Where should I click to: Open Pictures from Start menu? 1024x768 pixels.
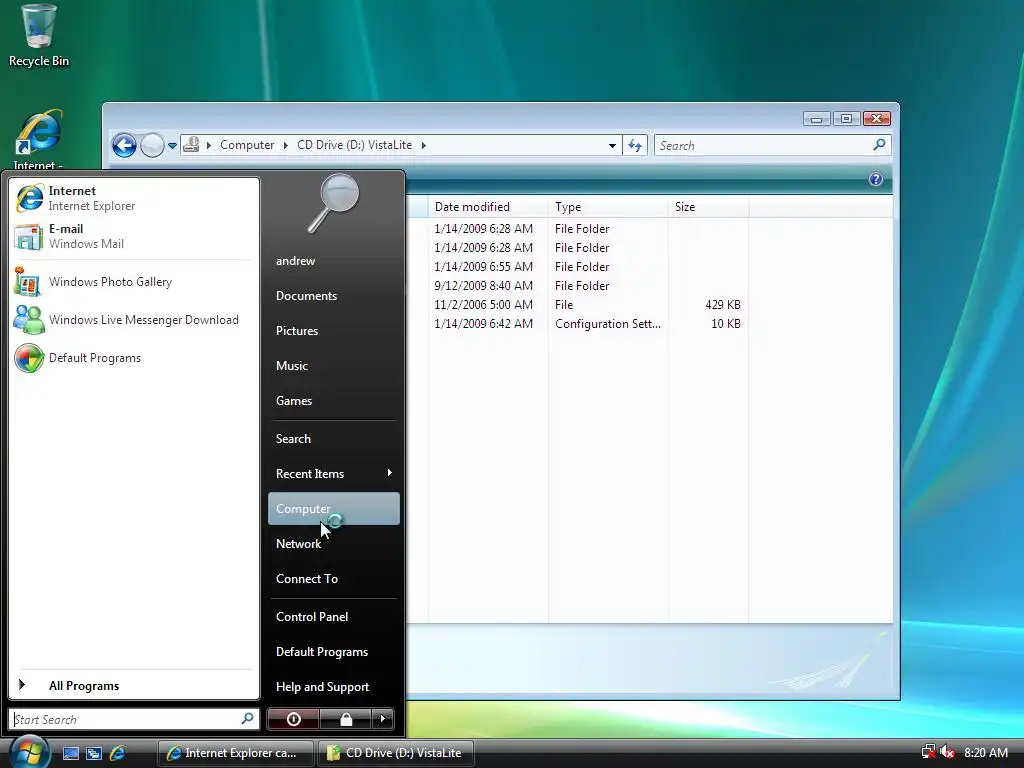click(x=334, y=330)
